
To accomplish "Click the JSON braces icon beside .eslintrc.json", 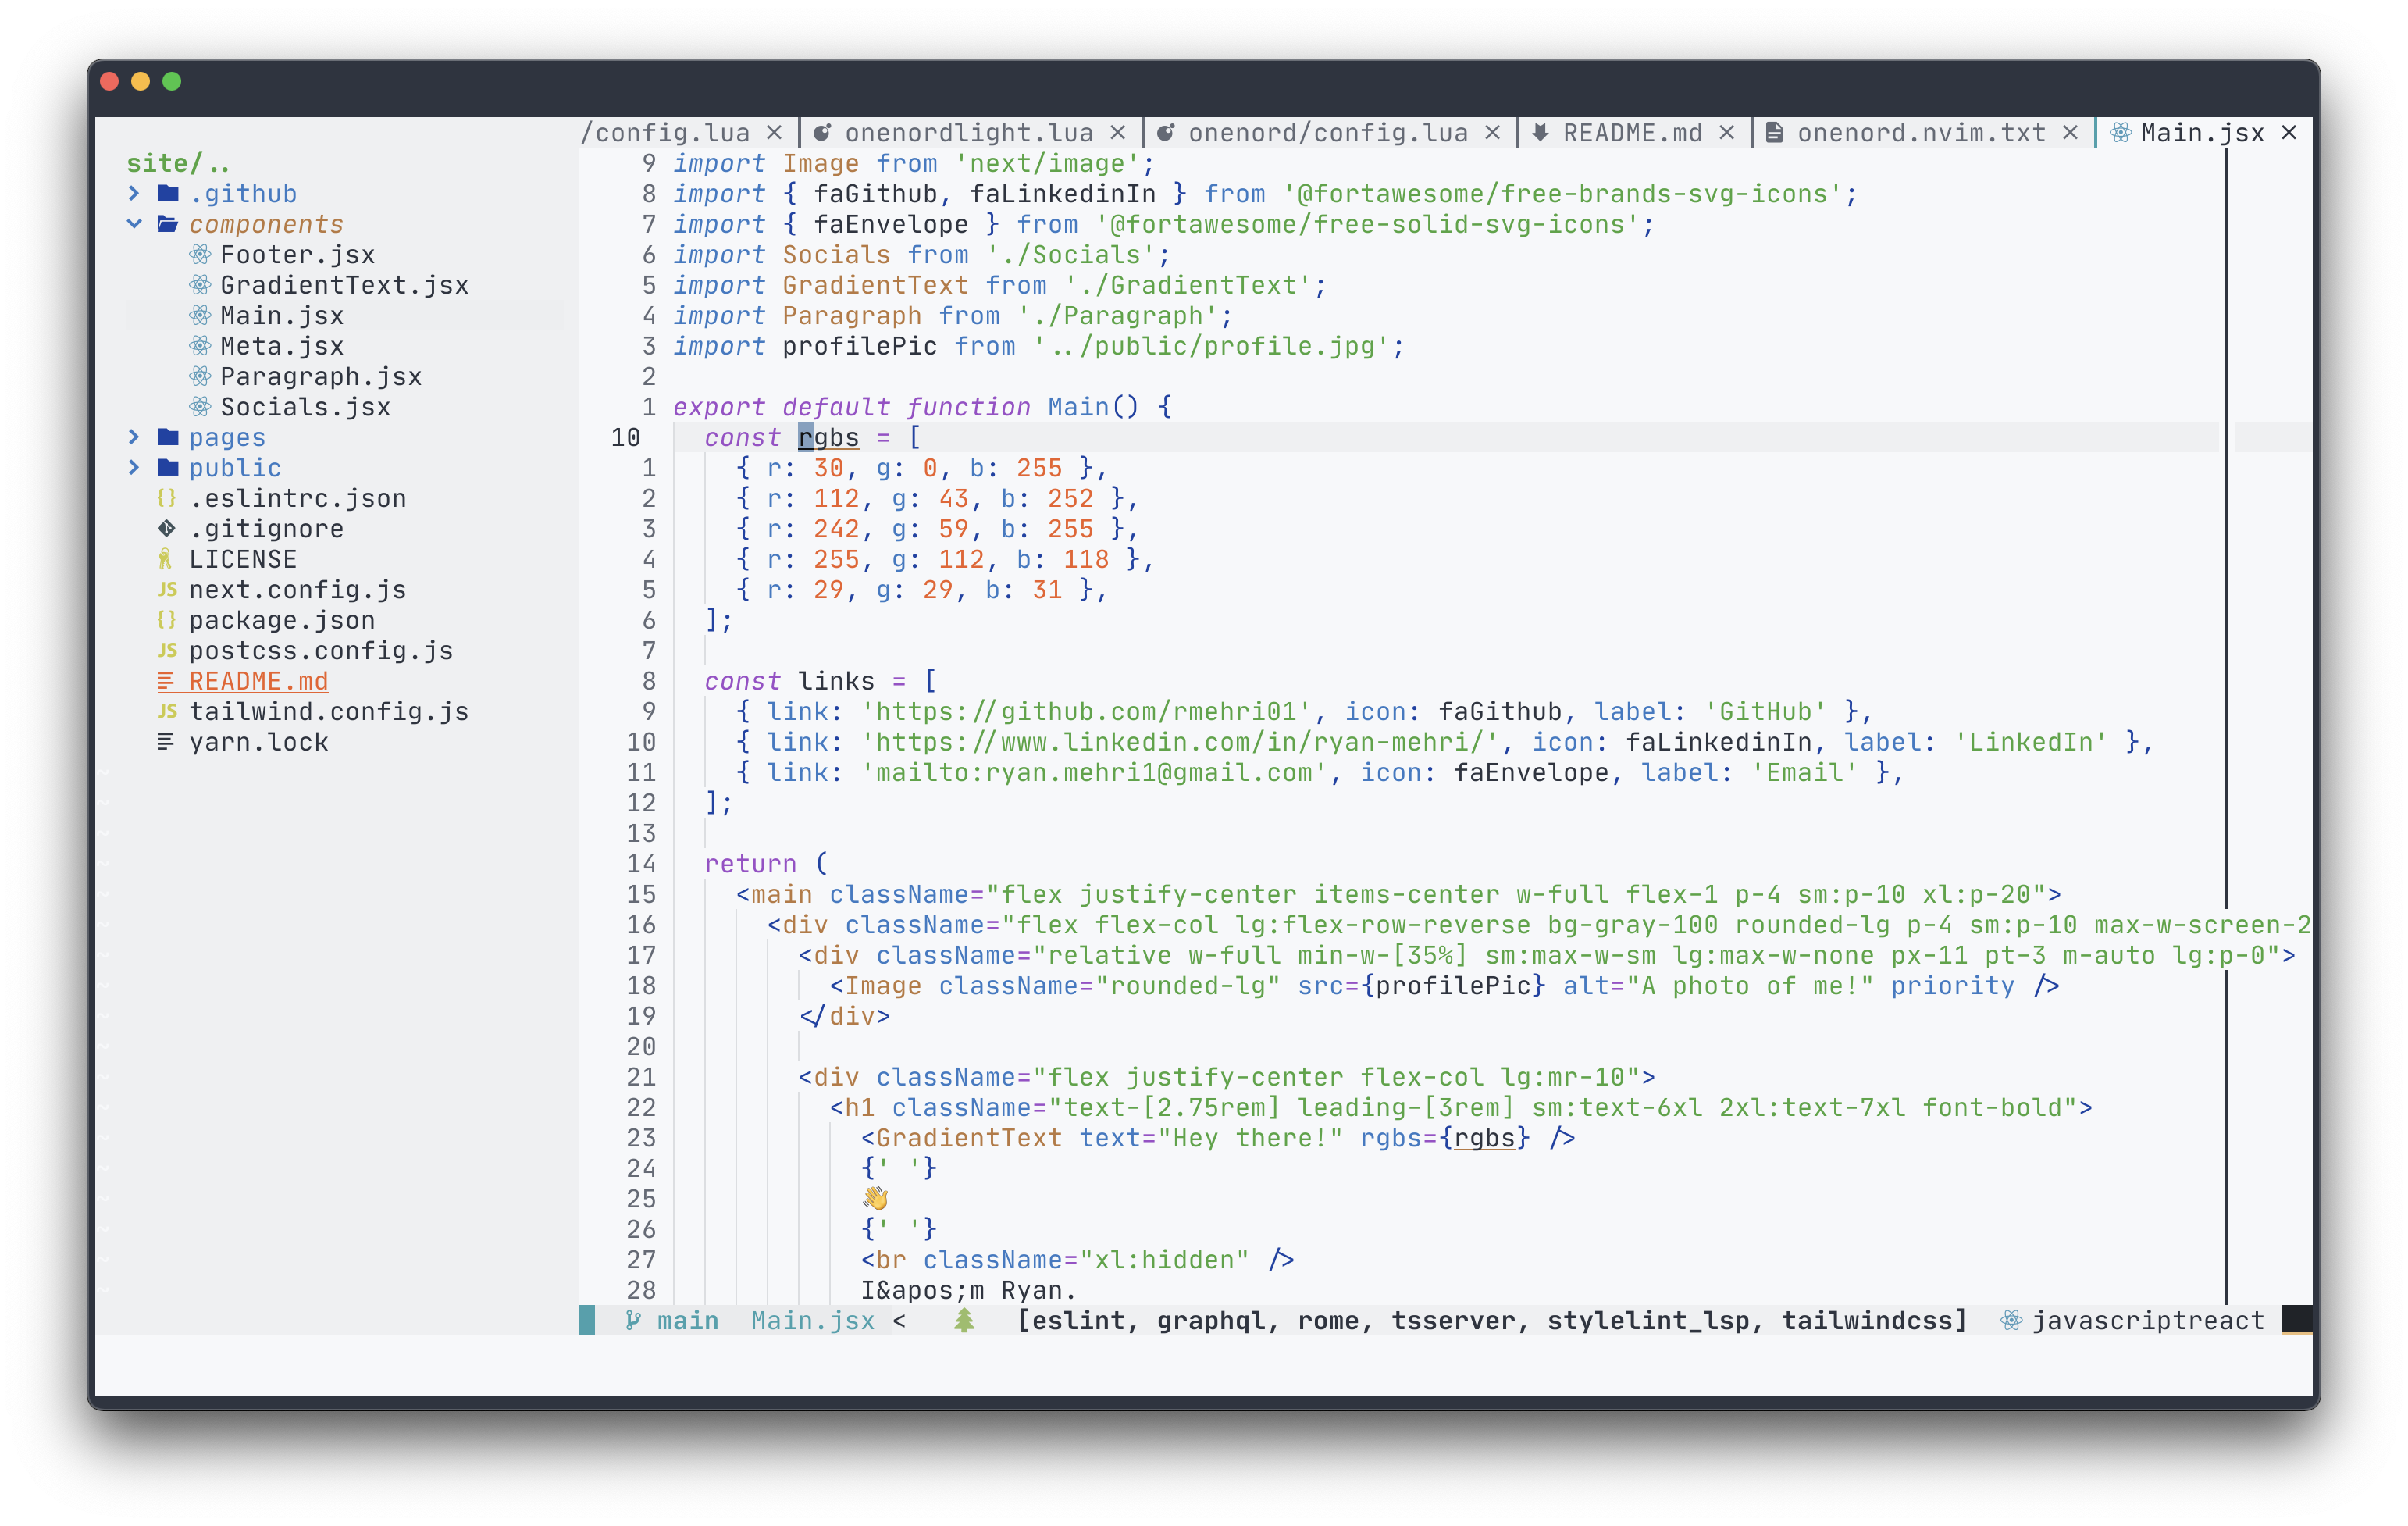I will (x=167, y=498).
